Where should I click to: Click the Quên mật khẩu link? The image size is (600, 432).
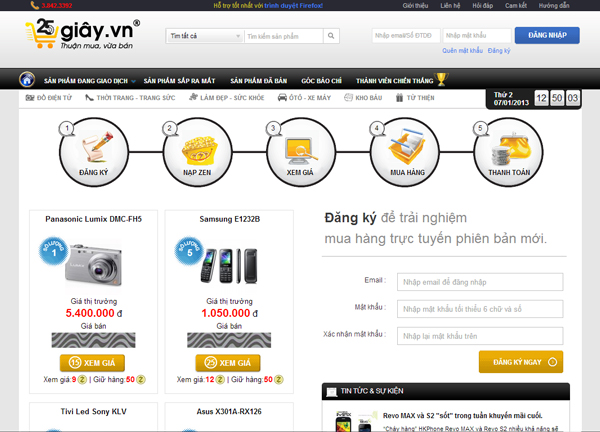(462, 51)
